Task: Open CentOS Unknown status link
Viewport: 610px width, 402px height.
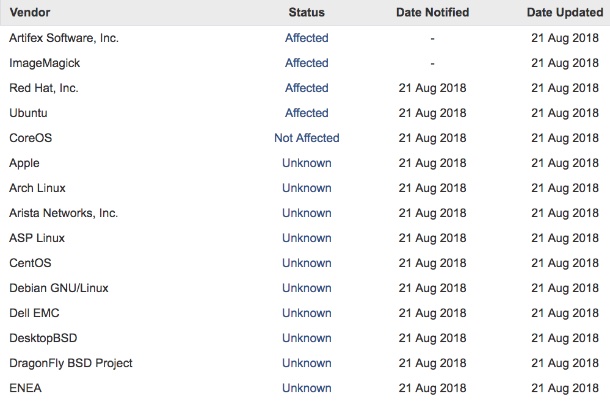Action: [x=307, y=263]
